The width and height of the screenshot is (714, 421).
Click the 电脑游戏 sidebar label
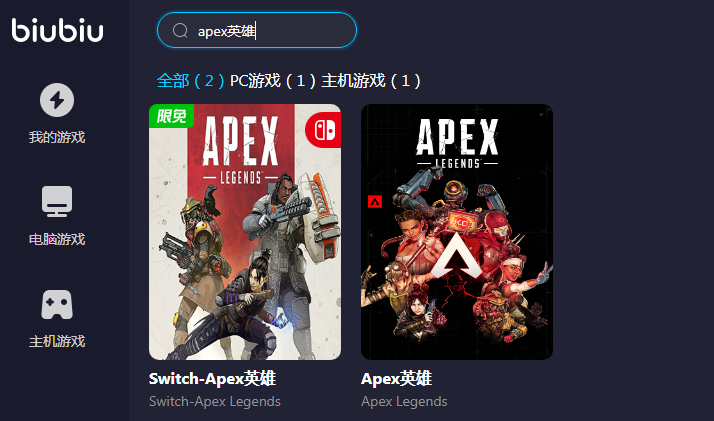(x=57, y=239)
